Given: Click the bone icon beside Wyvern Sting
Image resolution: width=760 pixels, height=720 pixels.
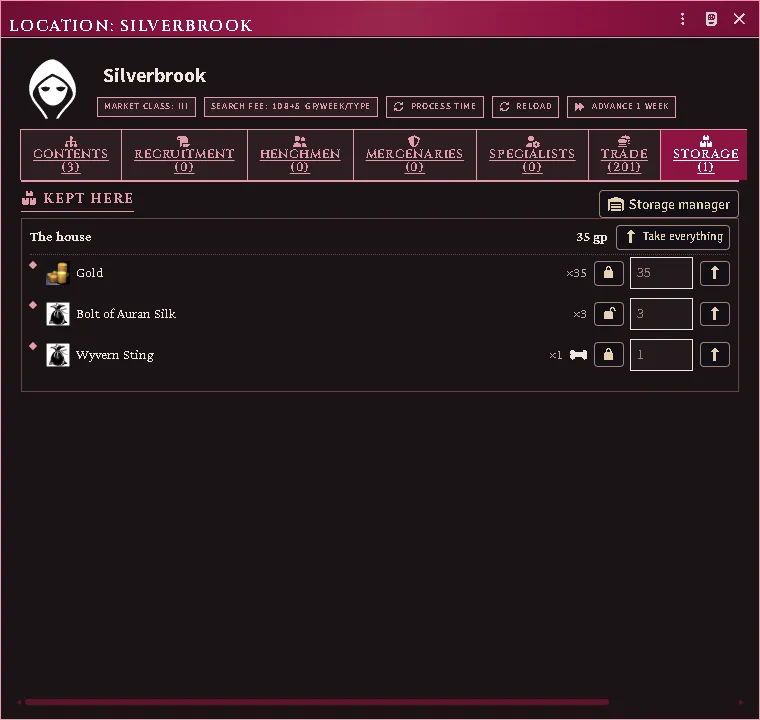Looking at the screenshot, I should 578,355.
